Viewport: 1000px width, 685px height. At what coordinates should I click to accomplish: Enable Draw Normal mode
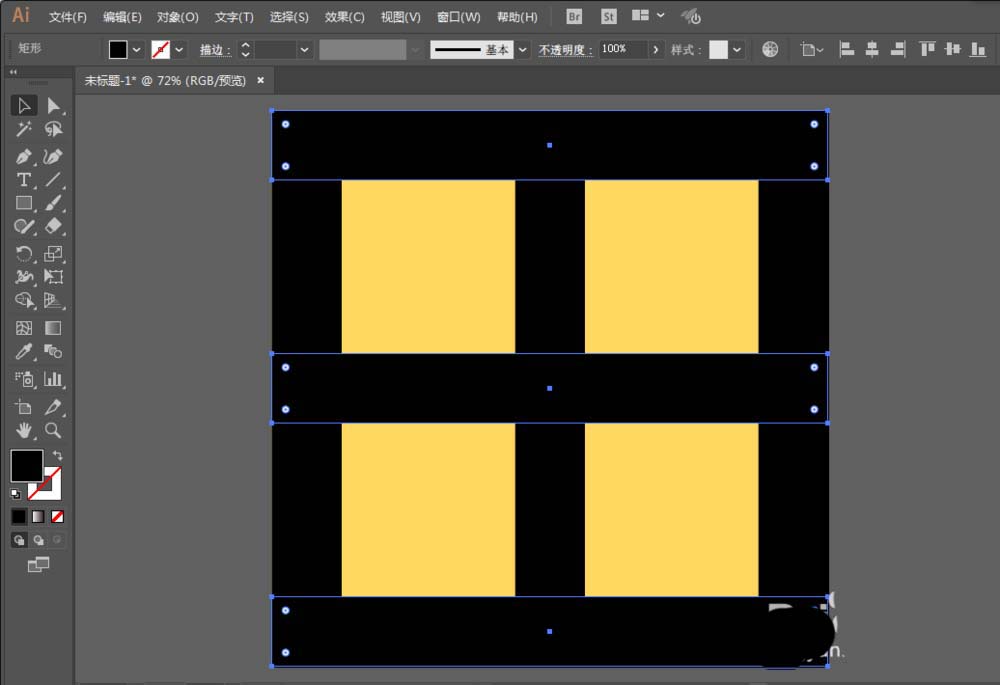click(x=19, y=540)
